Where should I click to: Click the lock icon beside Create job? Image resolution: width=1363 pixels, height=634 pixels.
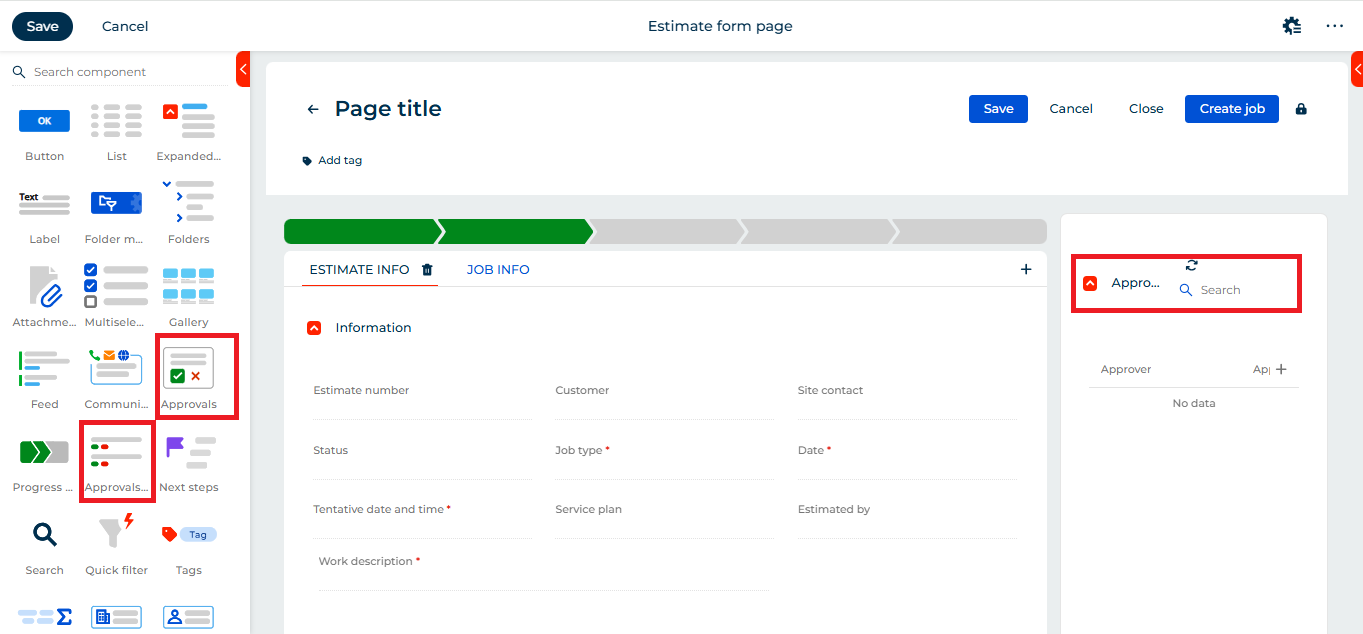pos(1301,109)
